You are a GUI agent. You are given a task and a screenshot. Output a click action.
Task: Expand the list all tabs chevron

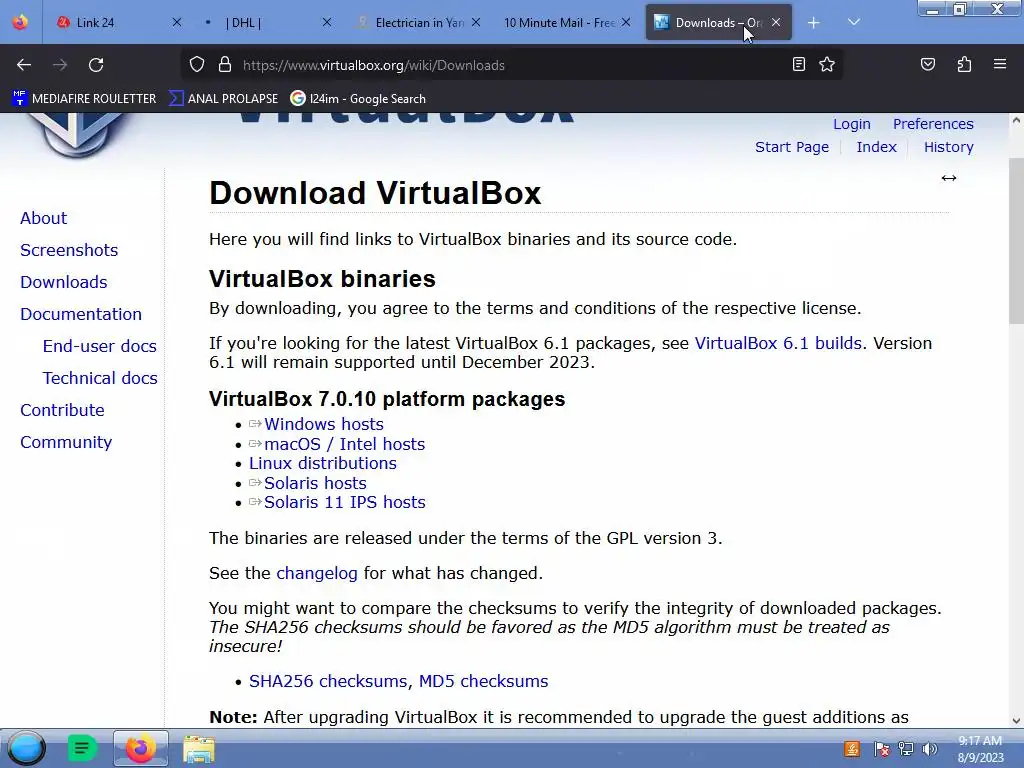[x=854, y=23]
